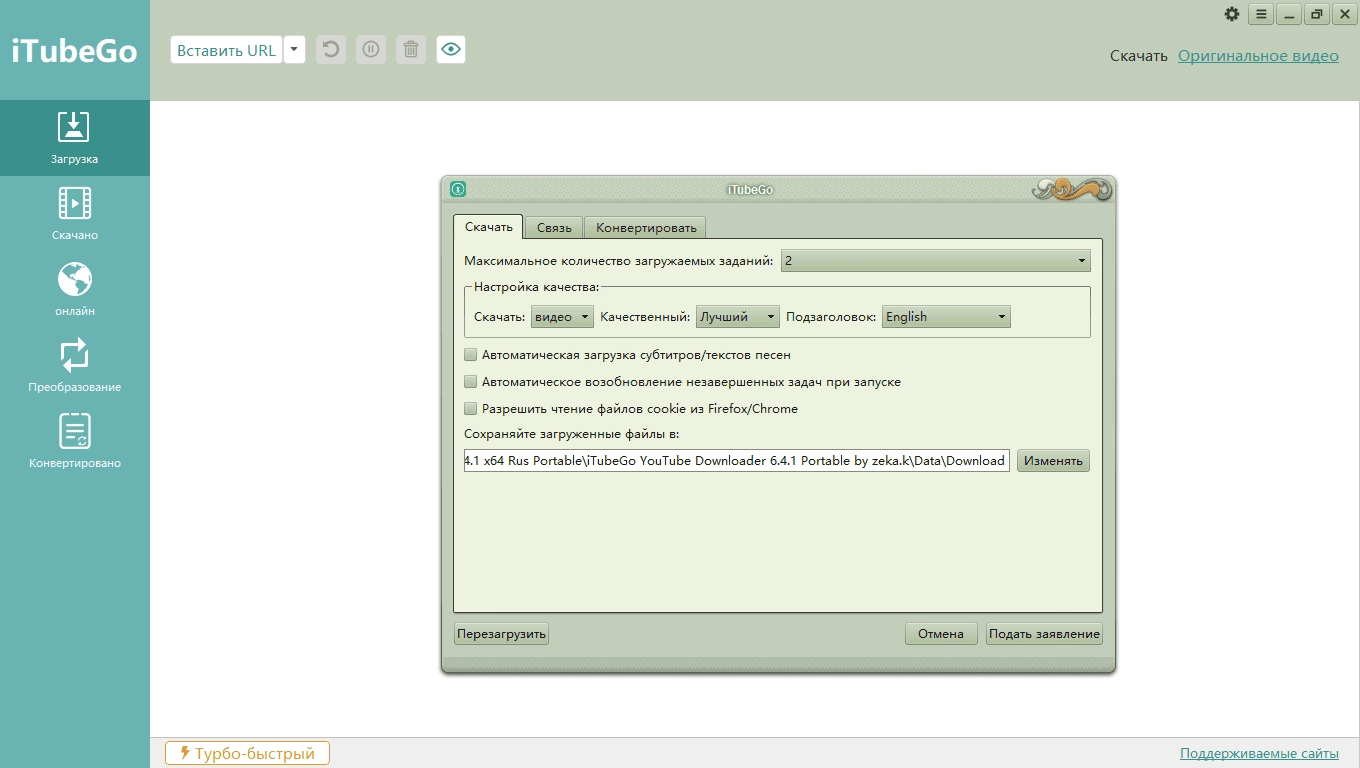Open the Преобразование conversion section

tap(75, 366)
